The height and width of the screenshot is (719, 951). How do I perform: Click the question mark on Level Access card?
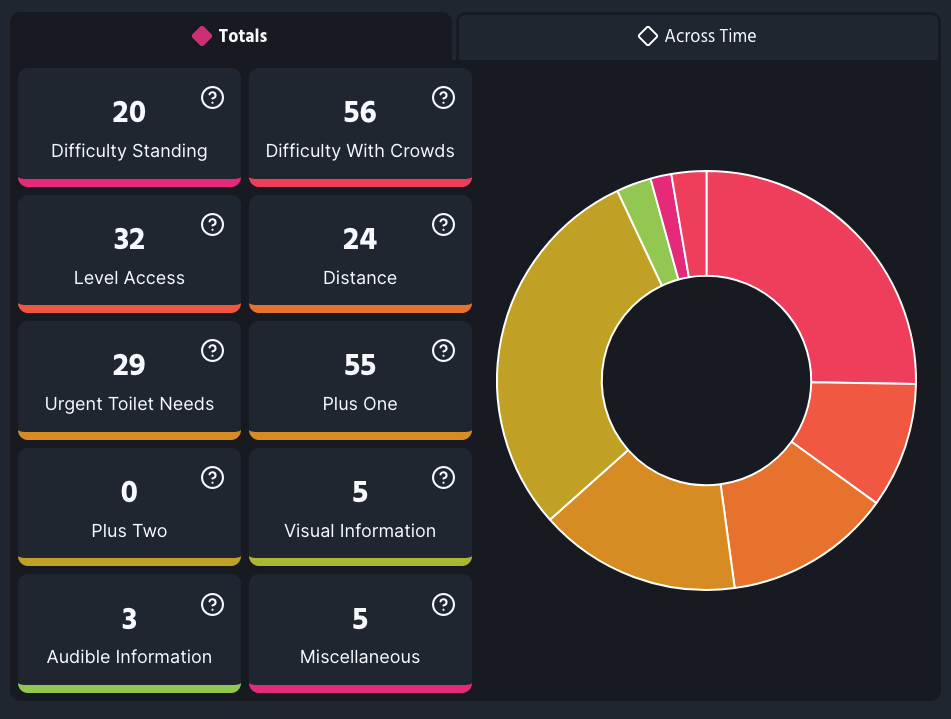(x=212, y=224)
